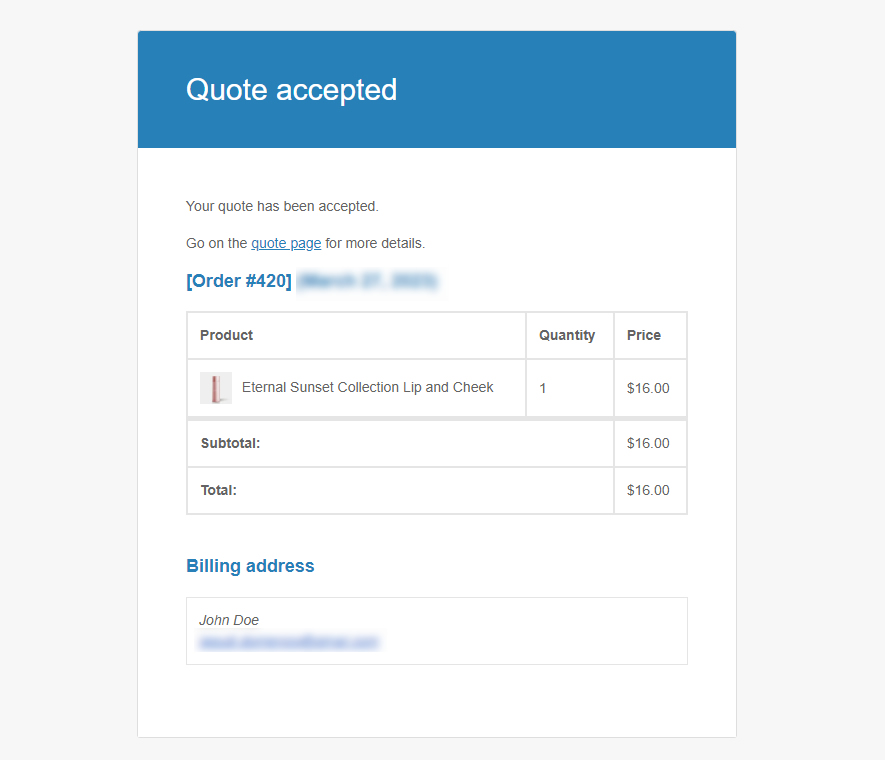The image size is (885, 760).
Task: Click the Quantity column header
Action: coord(567,335)
